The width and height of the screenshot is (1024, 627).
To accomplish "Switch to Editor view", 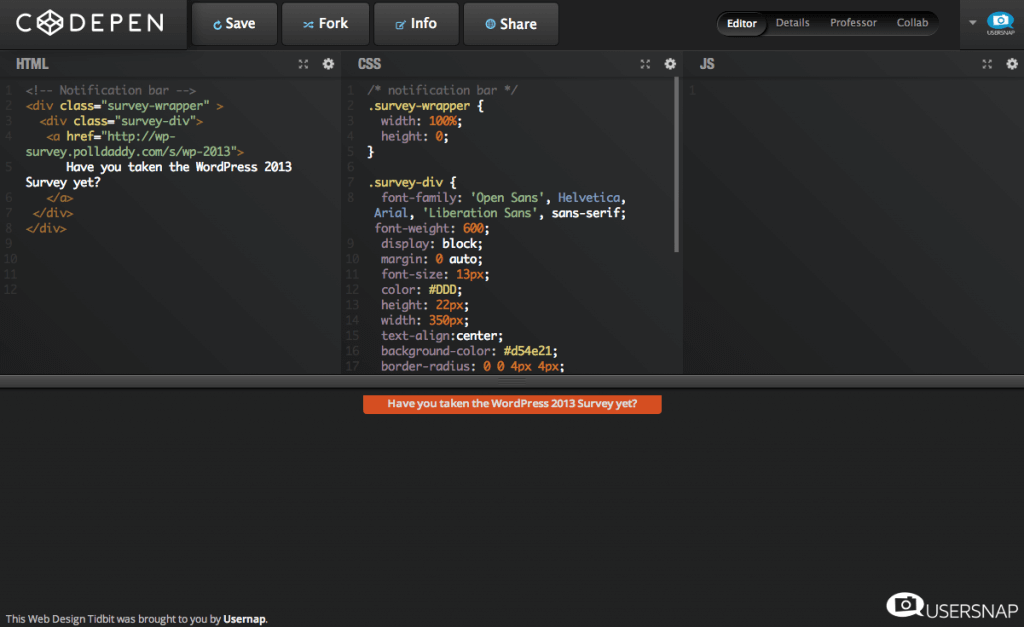I will click(x=742, y=24).
